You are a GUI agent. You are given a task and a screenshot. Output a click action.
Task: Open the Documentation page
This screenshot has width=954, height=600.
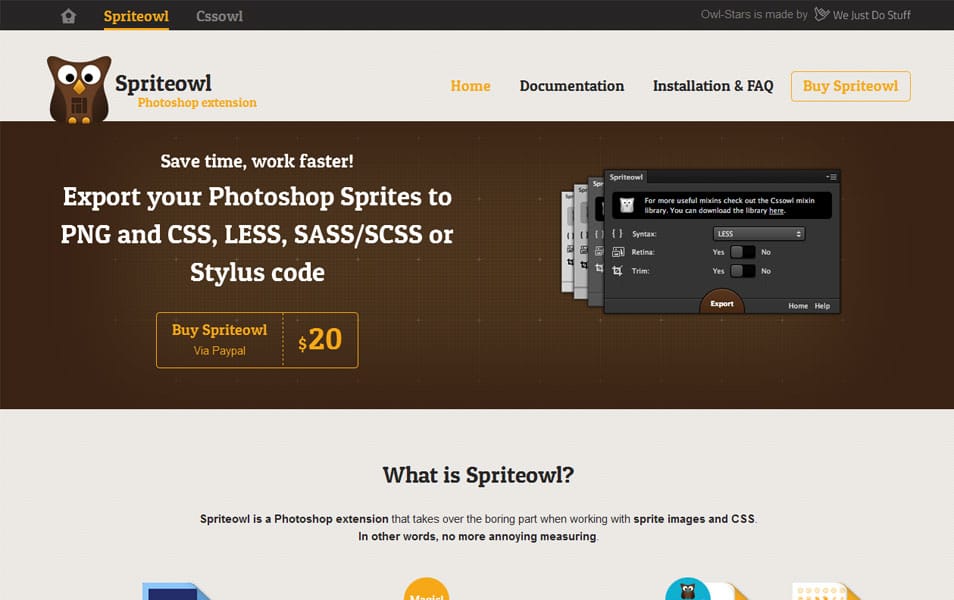tap(572, 86)
